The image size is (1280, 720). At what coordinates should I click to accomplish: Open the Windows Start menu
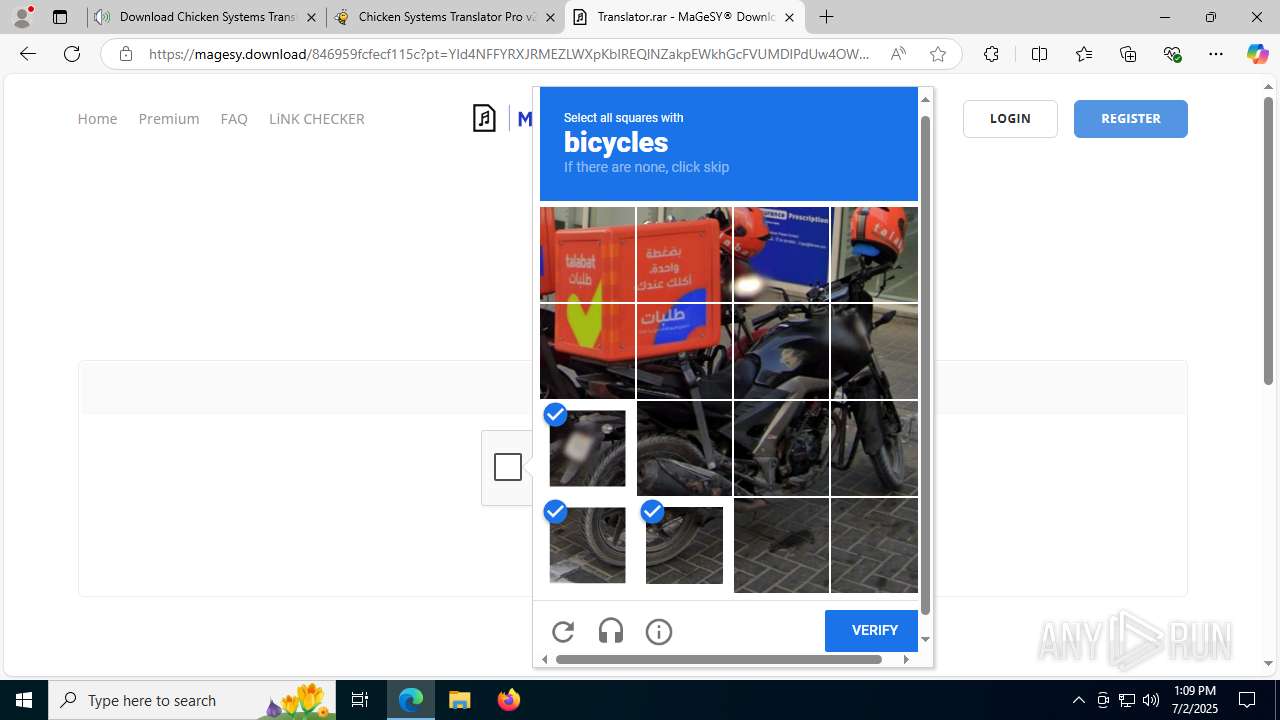pos(24,700)
